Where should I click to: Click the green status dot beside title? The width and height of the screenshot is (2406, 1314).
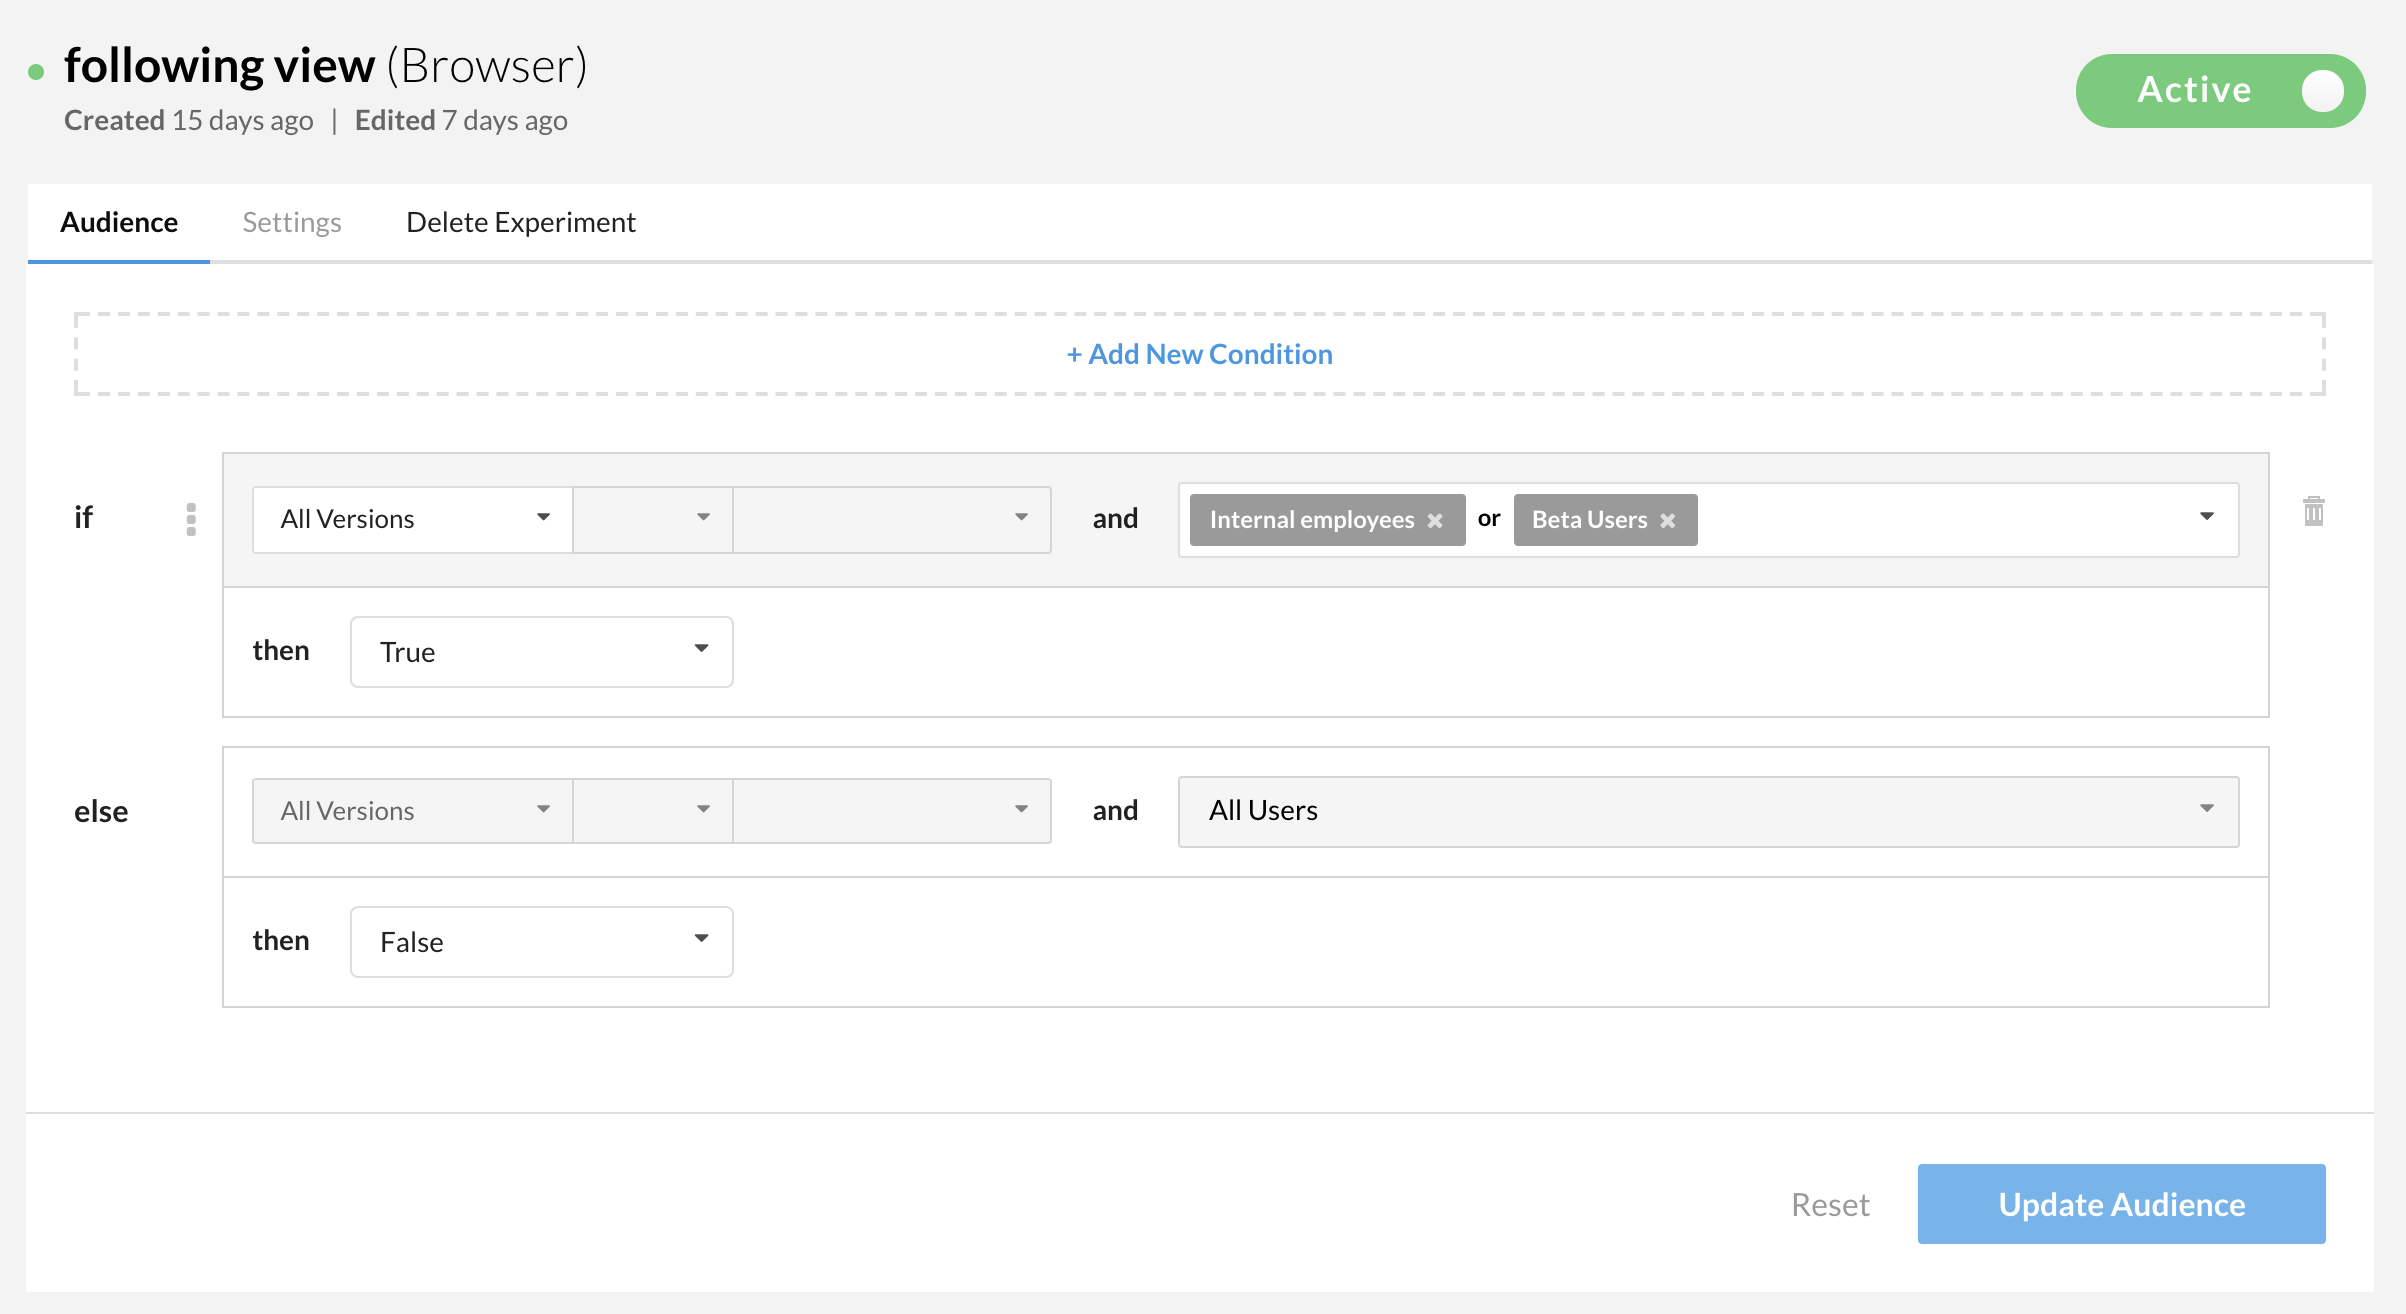[36, 71]
